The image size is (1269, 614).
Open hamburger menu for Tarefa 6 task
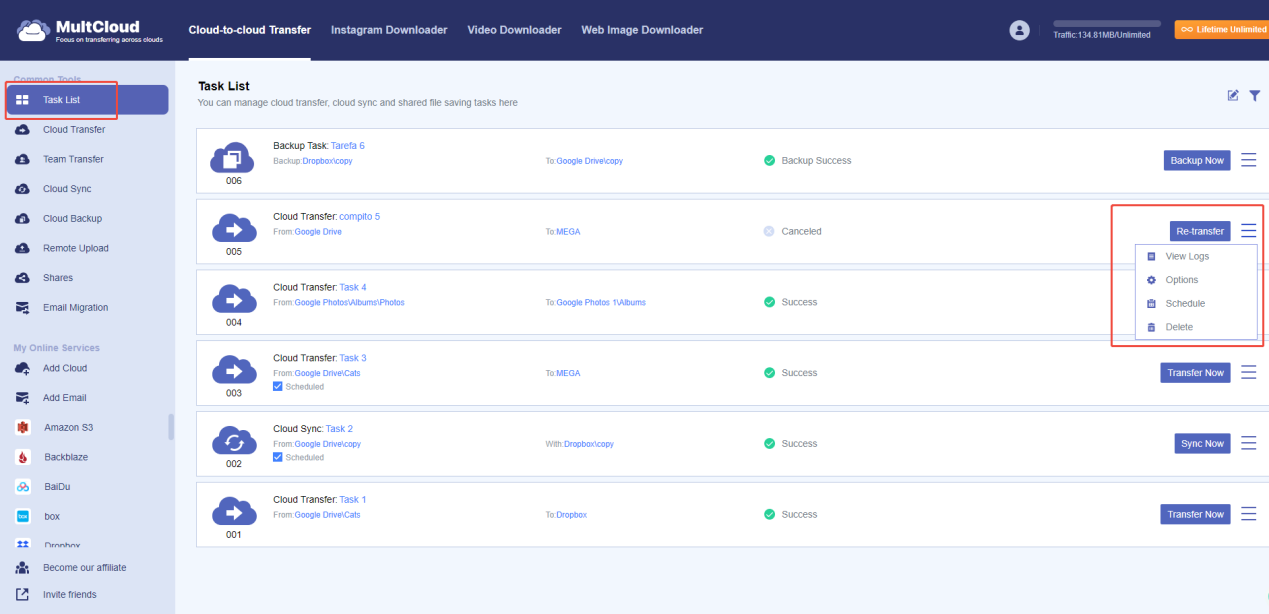point(1248,160)
